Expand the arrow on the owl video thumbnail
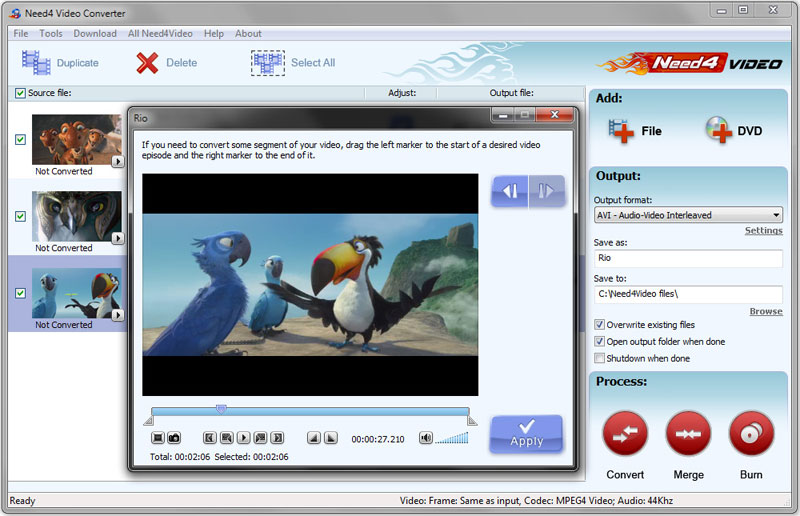This screenshot has height=516, width=800. 118,238
